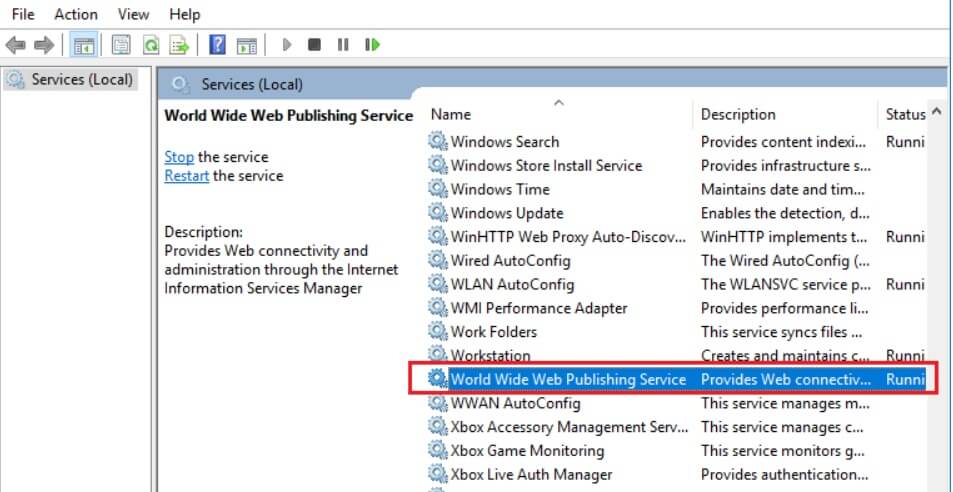
Task: Click Work Folders description 'This service syncs files'
Action: (782, 332)
